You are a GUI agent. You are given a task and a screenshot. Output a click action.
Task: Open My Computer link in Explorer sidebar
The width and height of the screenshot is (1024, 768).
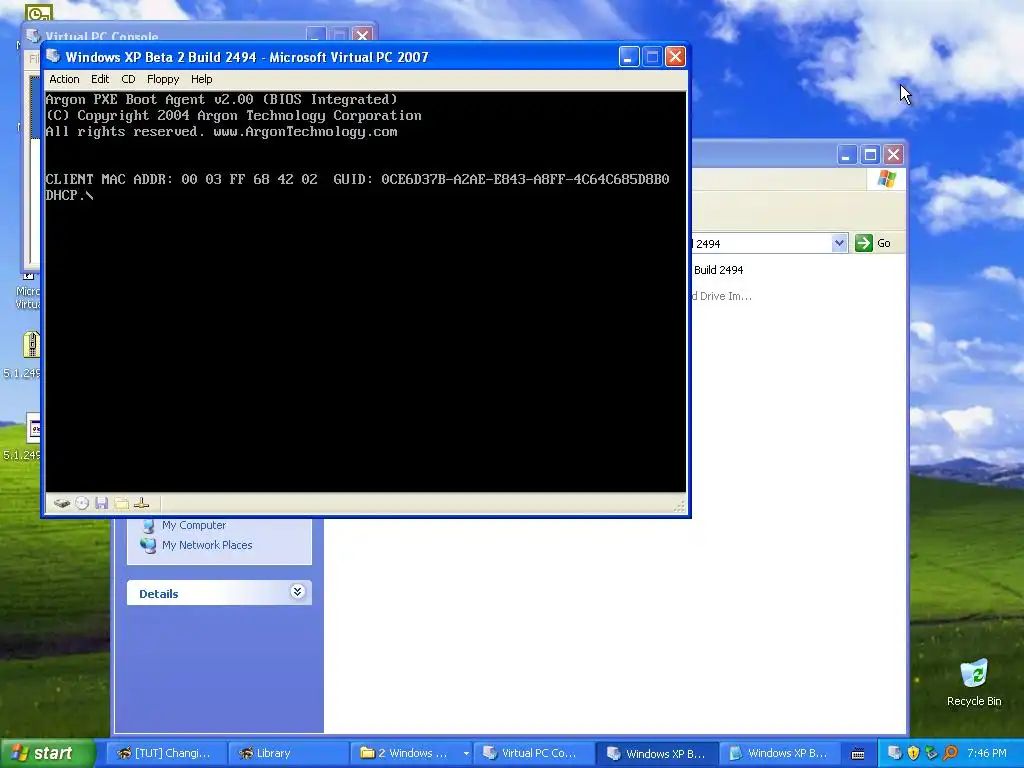194,525
